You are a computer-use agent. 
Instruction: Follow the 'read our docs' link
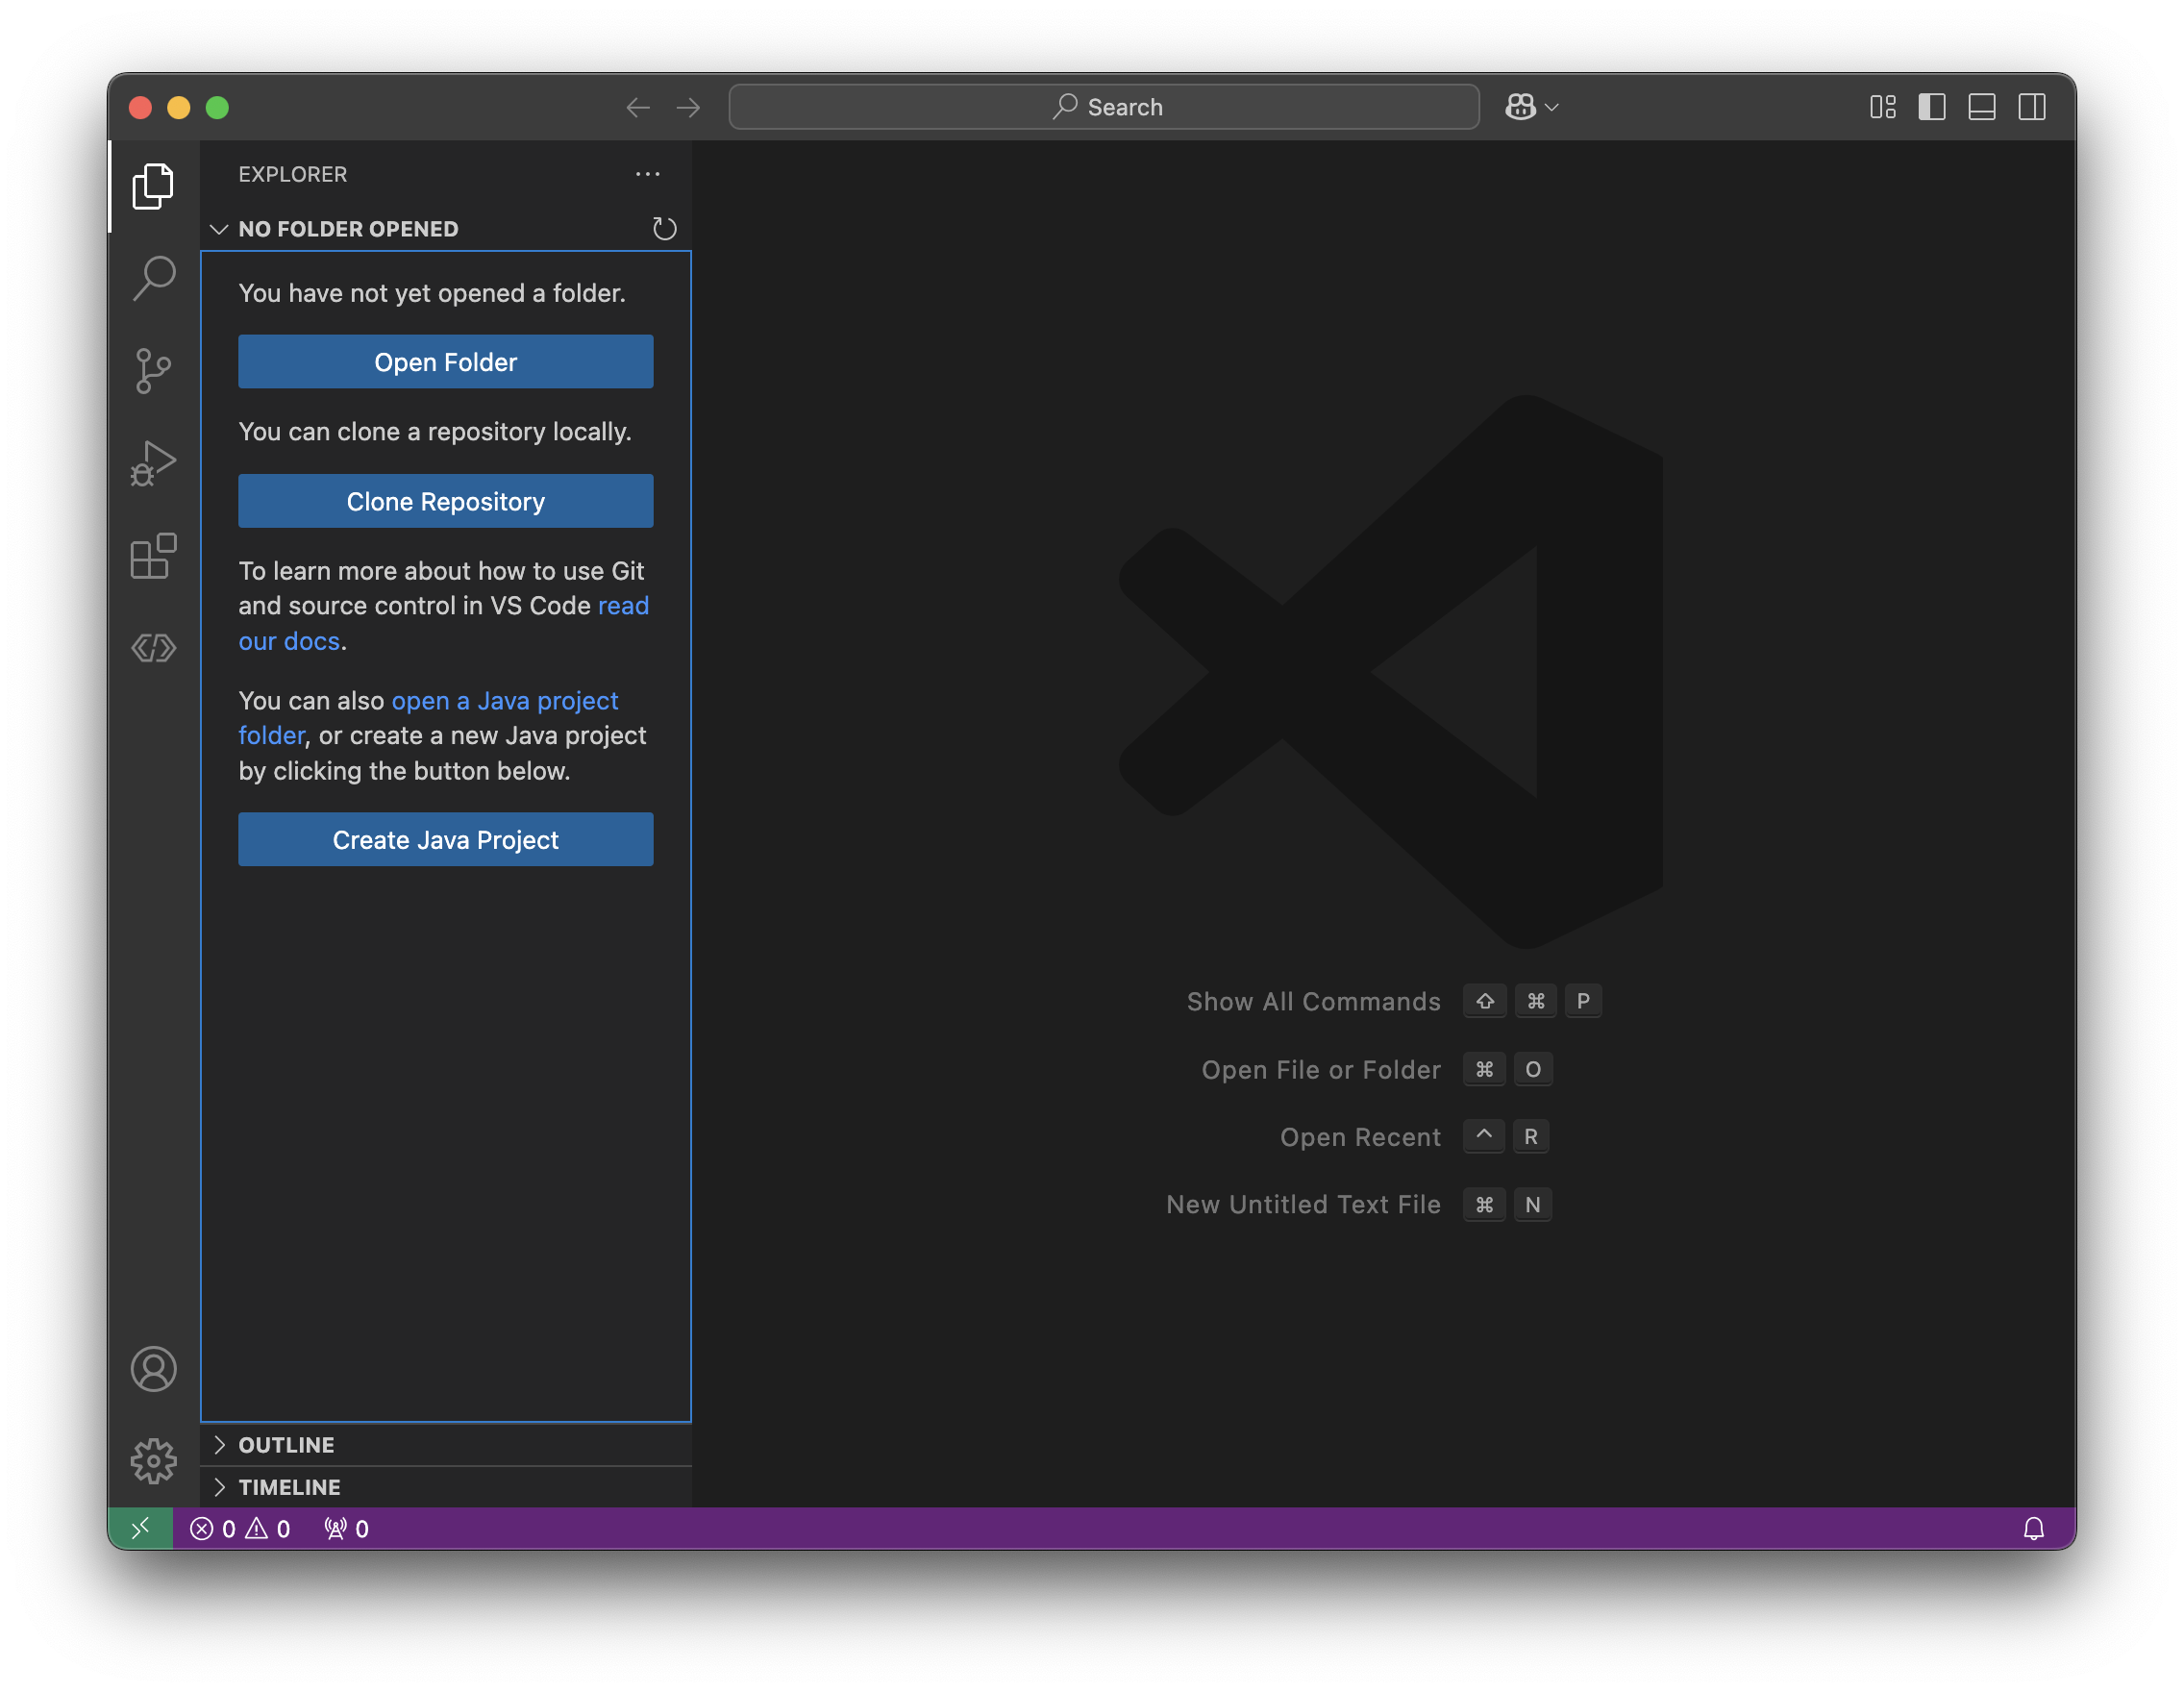[x=289, y=641]
